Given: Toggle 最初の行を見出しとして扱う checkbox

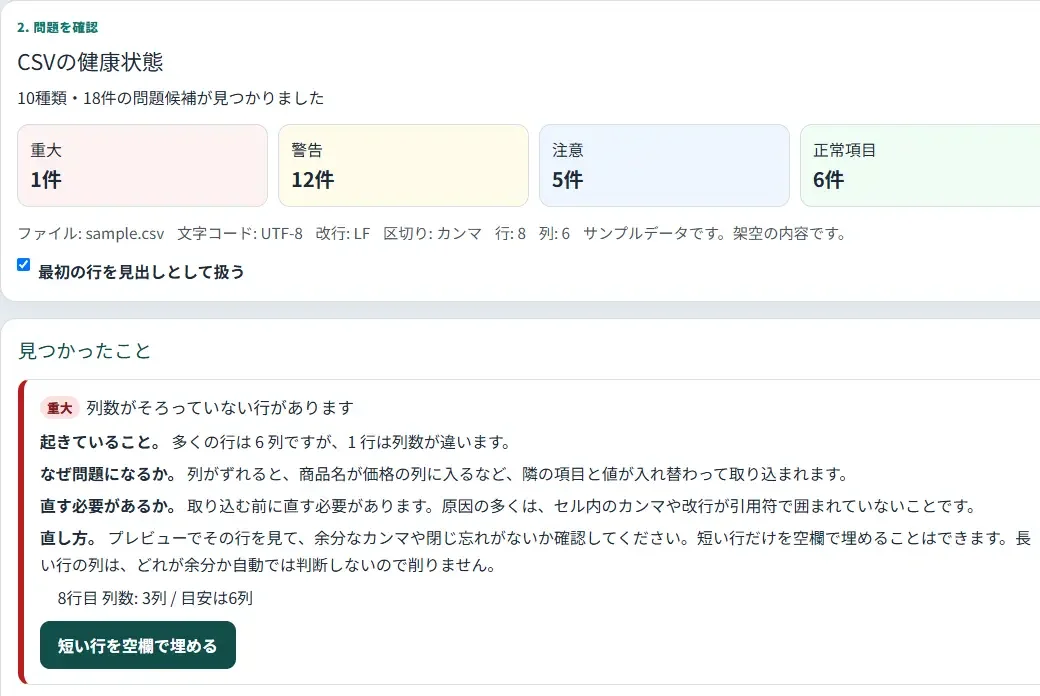Looking at the screenshot, I should [x=24, y=265].
